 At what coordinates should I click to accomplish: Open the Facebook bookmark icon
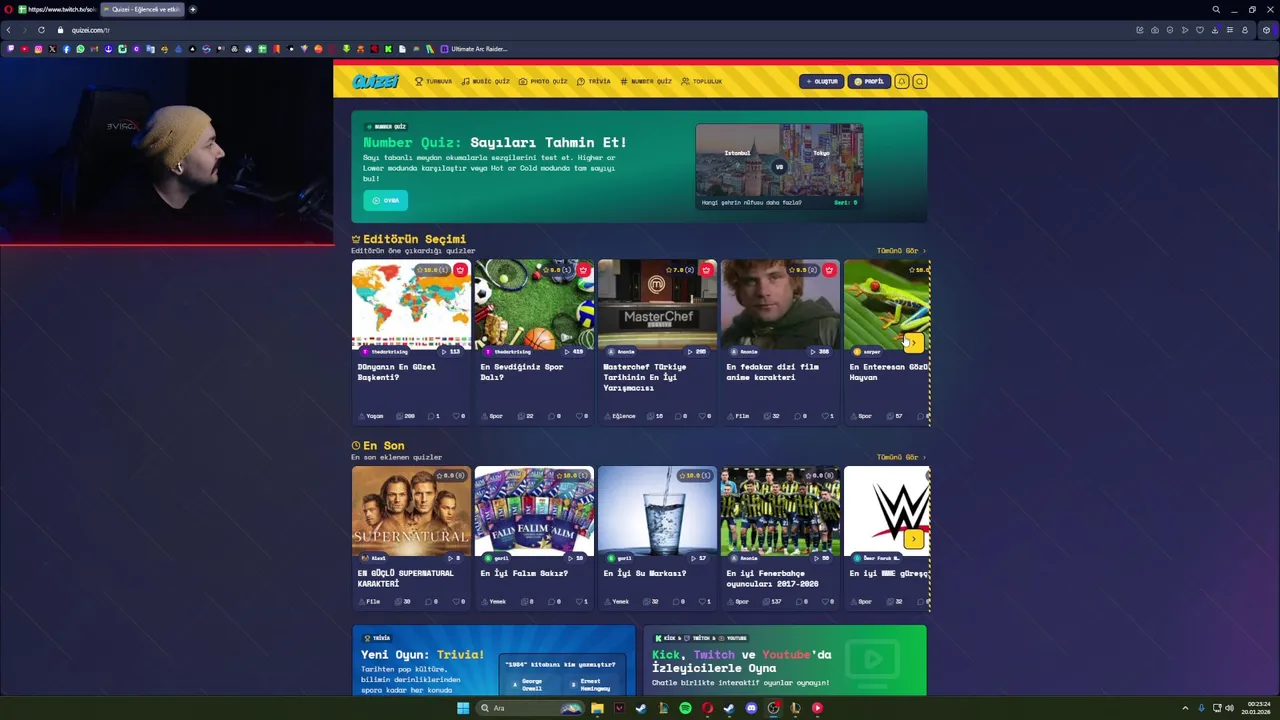click(67, 49)
